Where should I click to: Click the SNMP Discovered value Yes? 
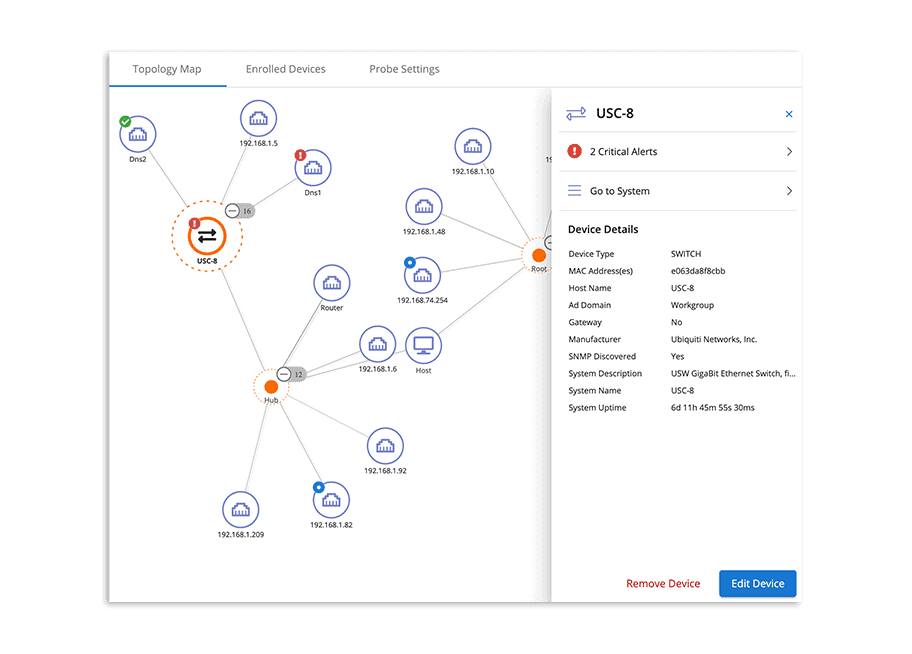pyautogui.click(x=678, y=356)
